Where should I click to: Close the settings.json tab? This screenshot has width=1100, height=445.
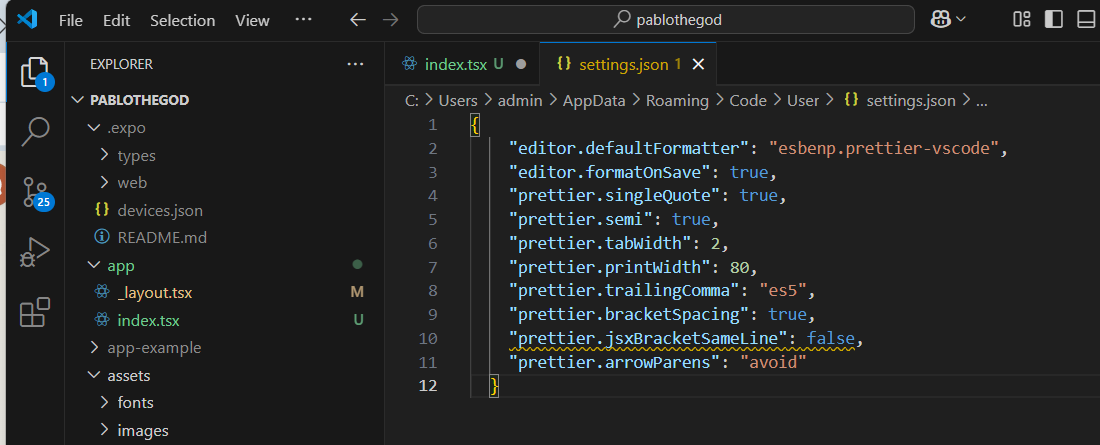coord(698,65)
